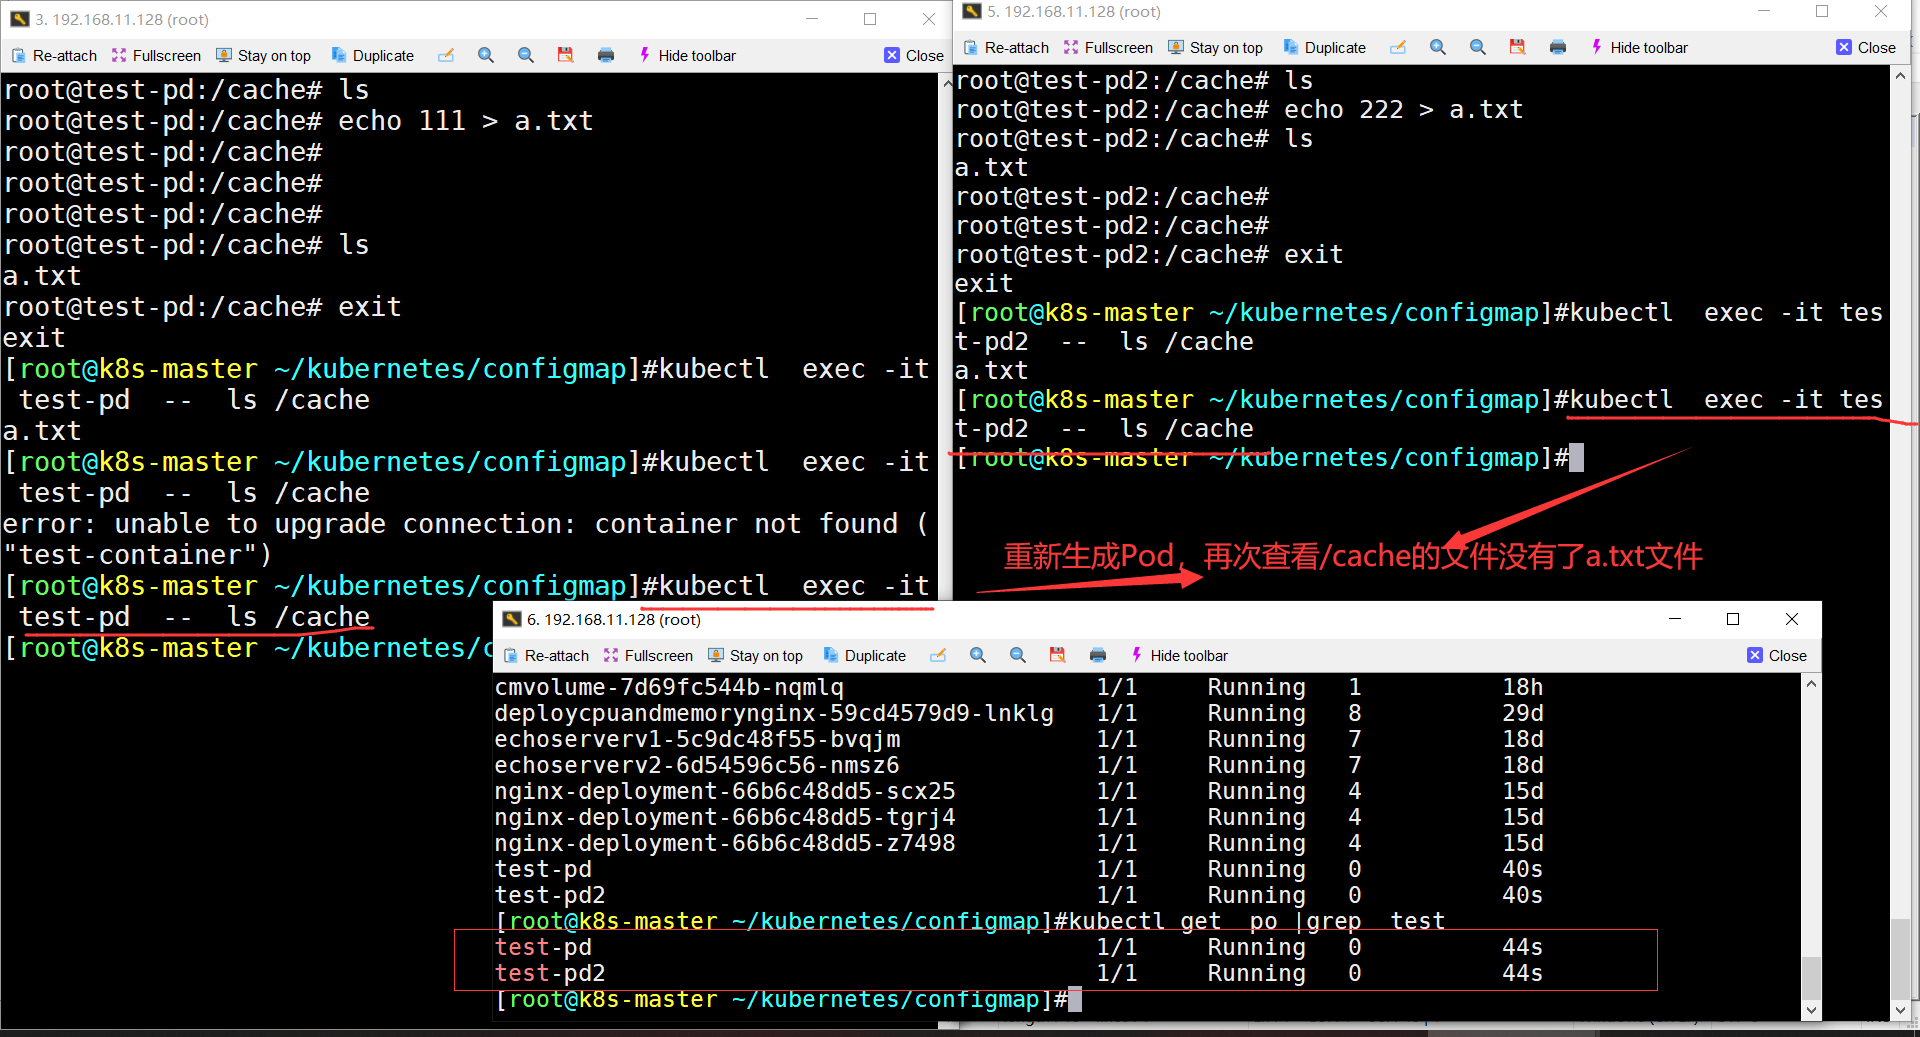Click zoom in magnifier in window 5
Viewport: 1920px width, 1037px height.
[1438, 48]
